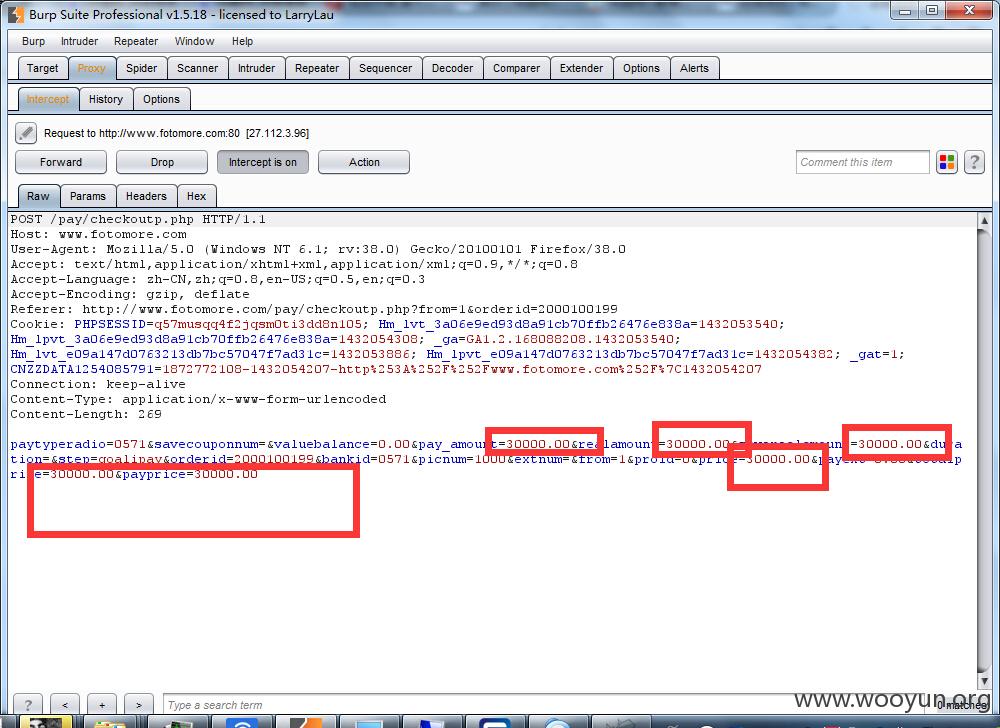Select the Hex view tab
Screen dimensions: 1000x728
[x=196, y=196]
